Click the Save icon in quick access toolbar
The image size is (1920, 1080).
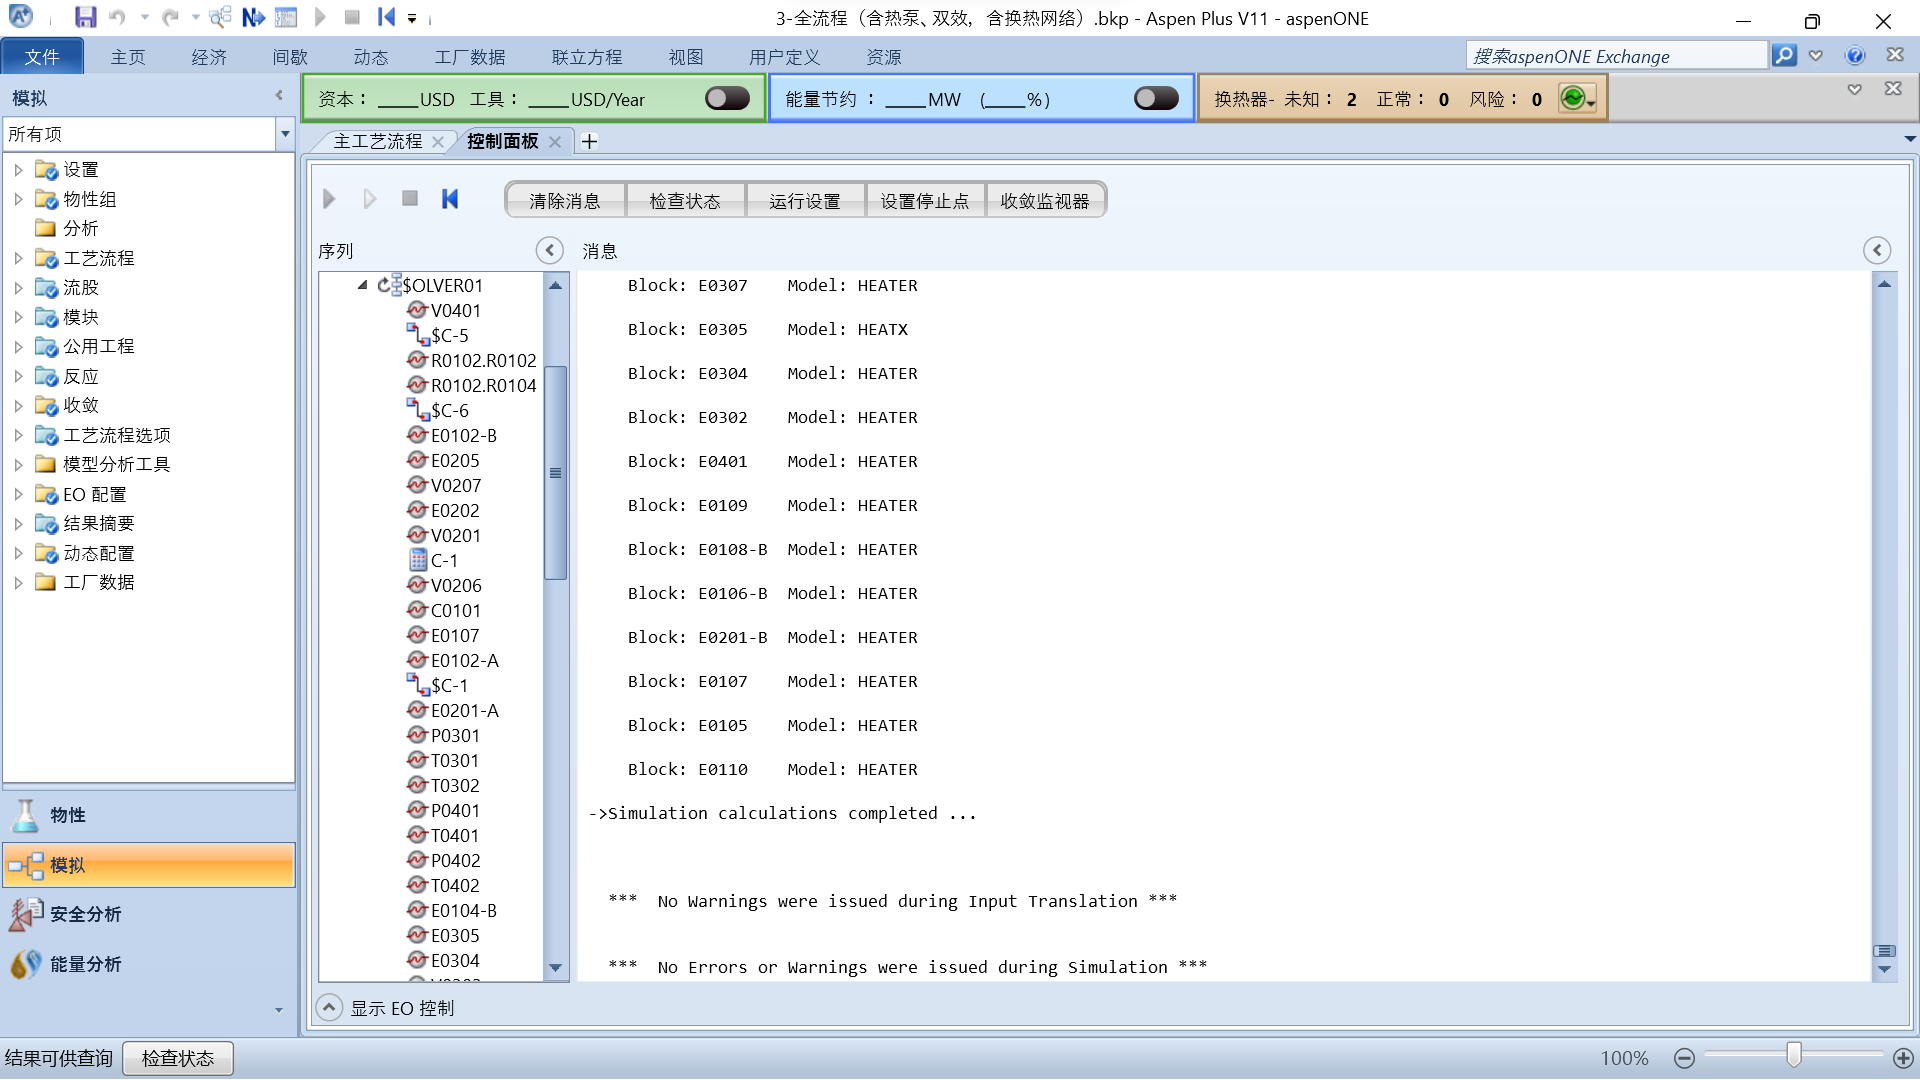click(85, 17)
